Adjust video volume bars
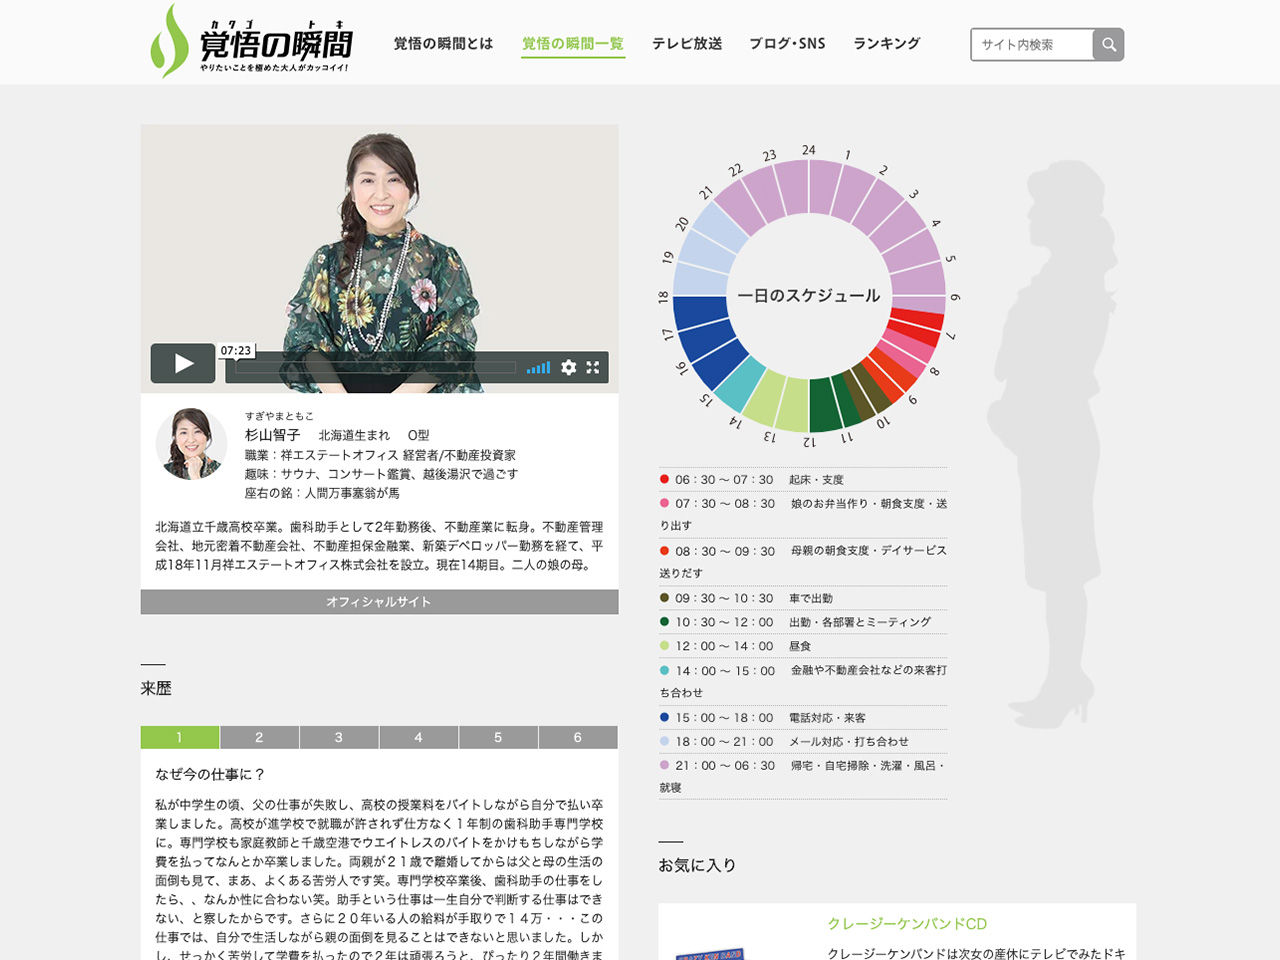The height and width of the screenshot is (960, 1280). (539, 368)
